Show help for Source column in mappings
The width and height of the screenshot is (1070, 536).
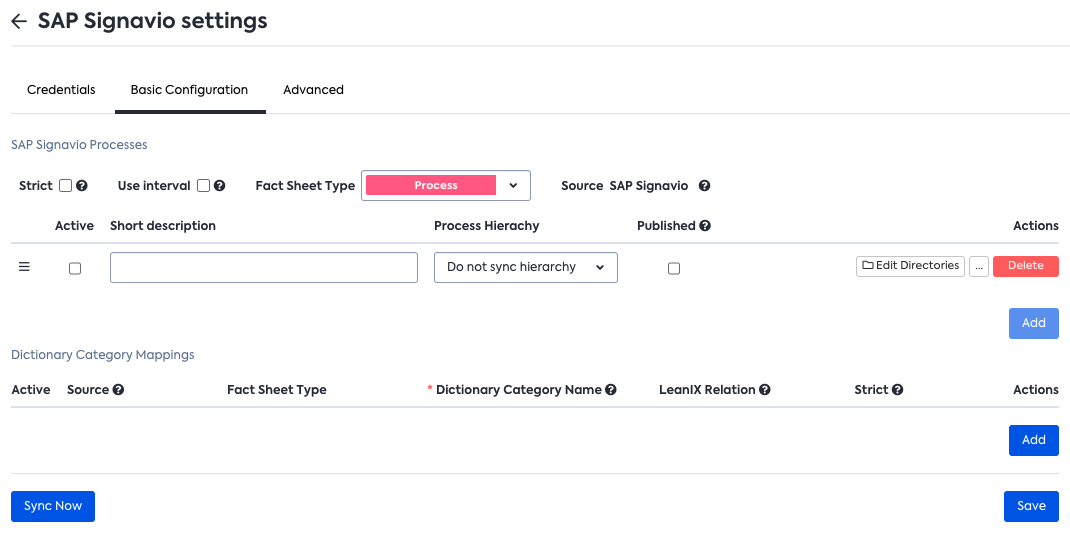(x=118, y=389)
